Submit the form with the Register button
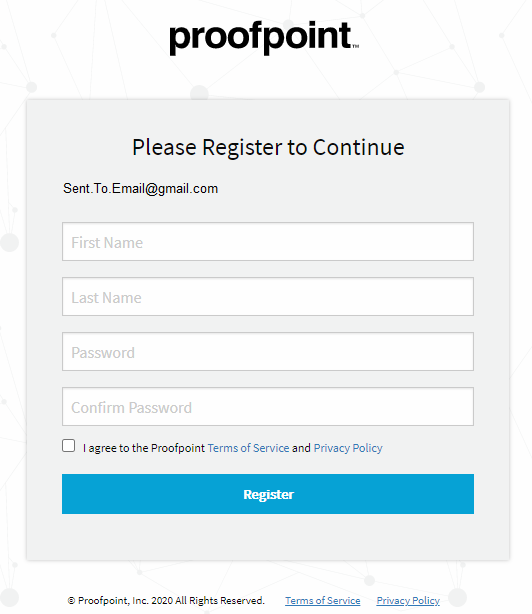Viewport: 532px width, 614px height. coord(268,494)
